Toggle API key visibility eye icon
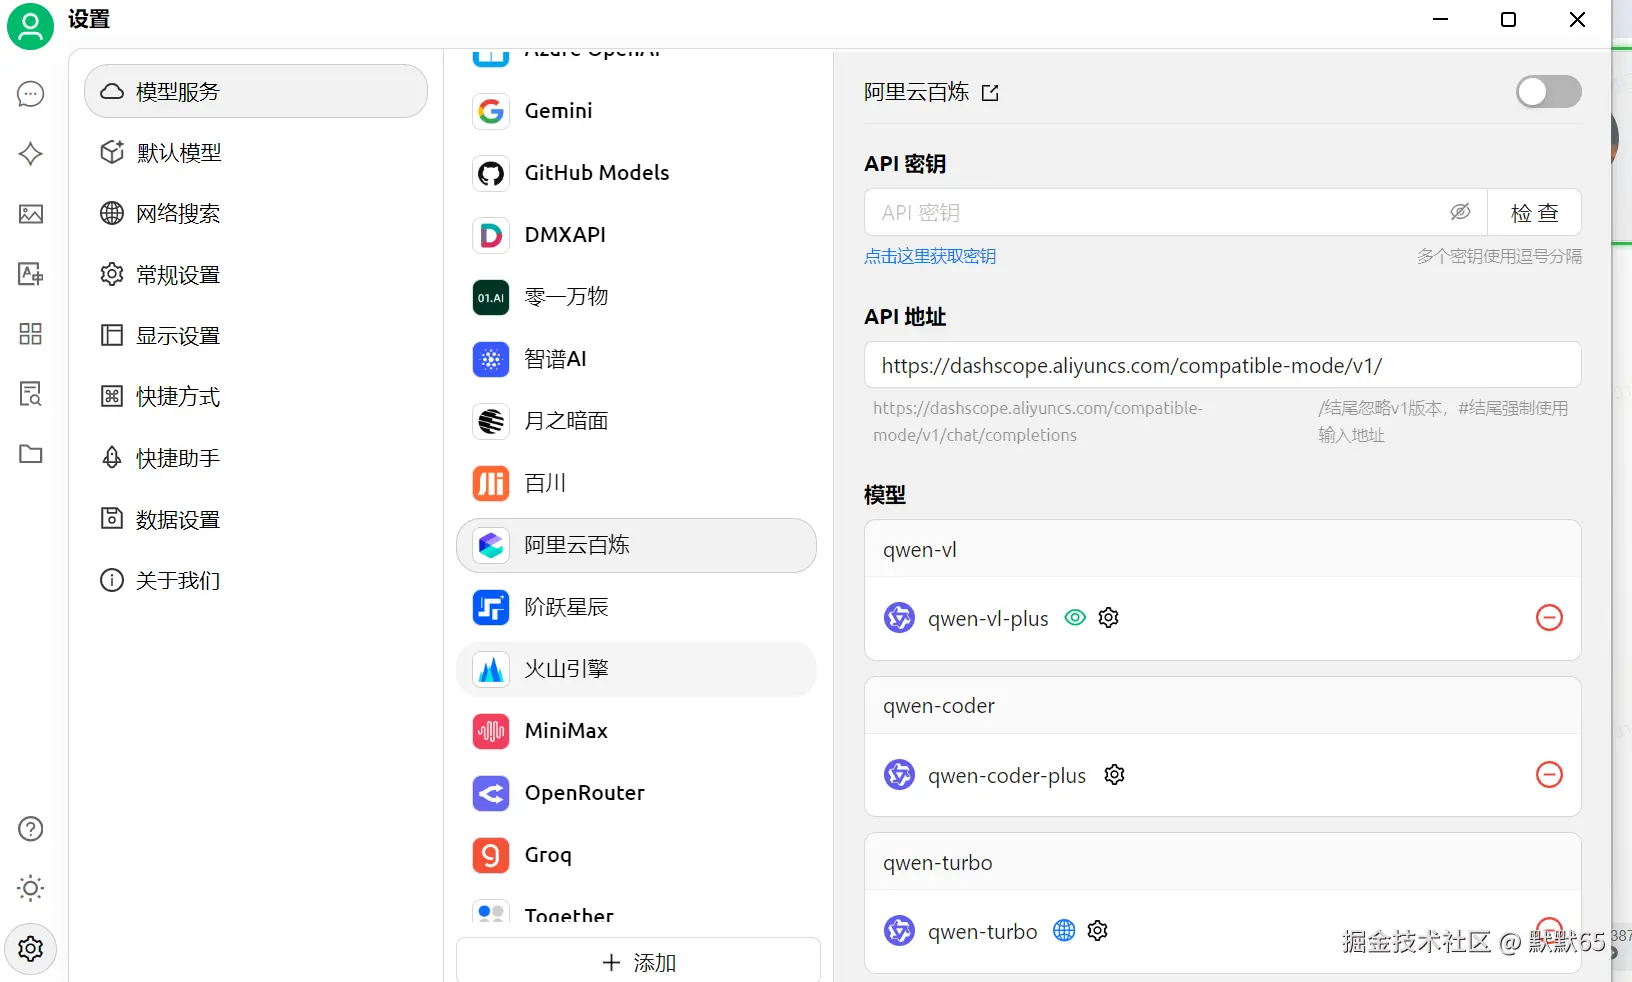The image size is (1632, 982). click(1460, 212)
